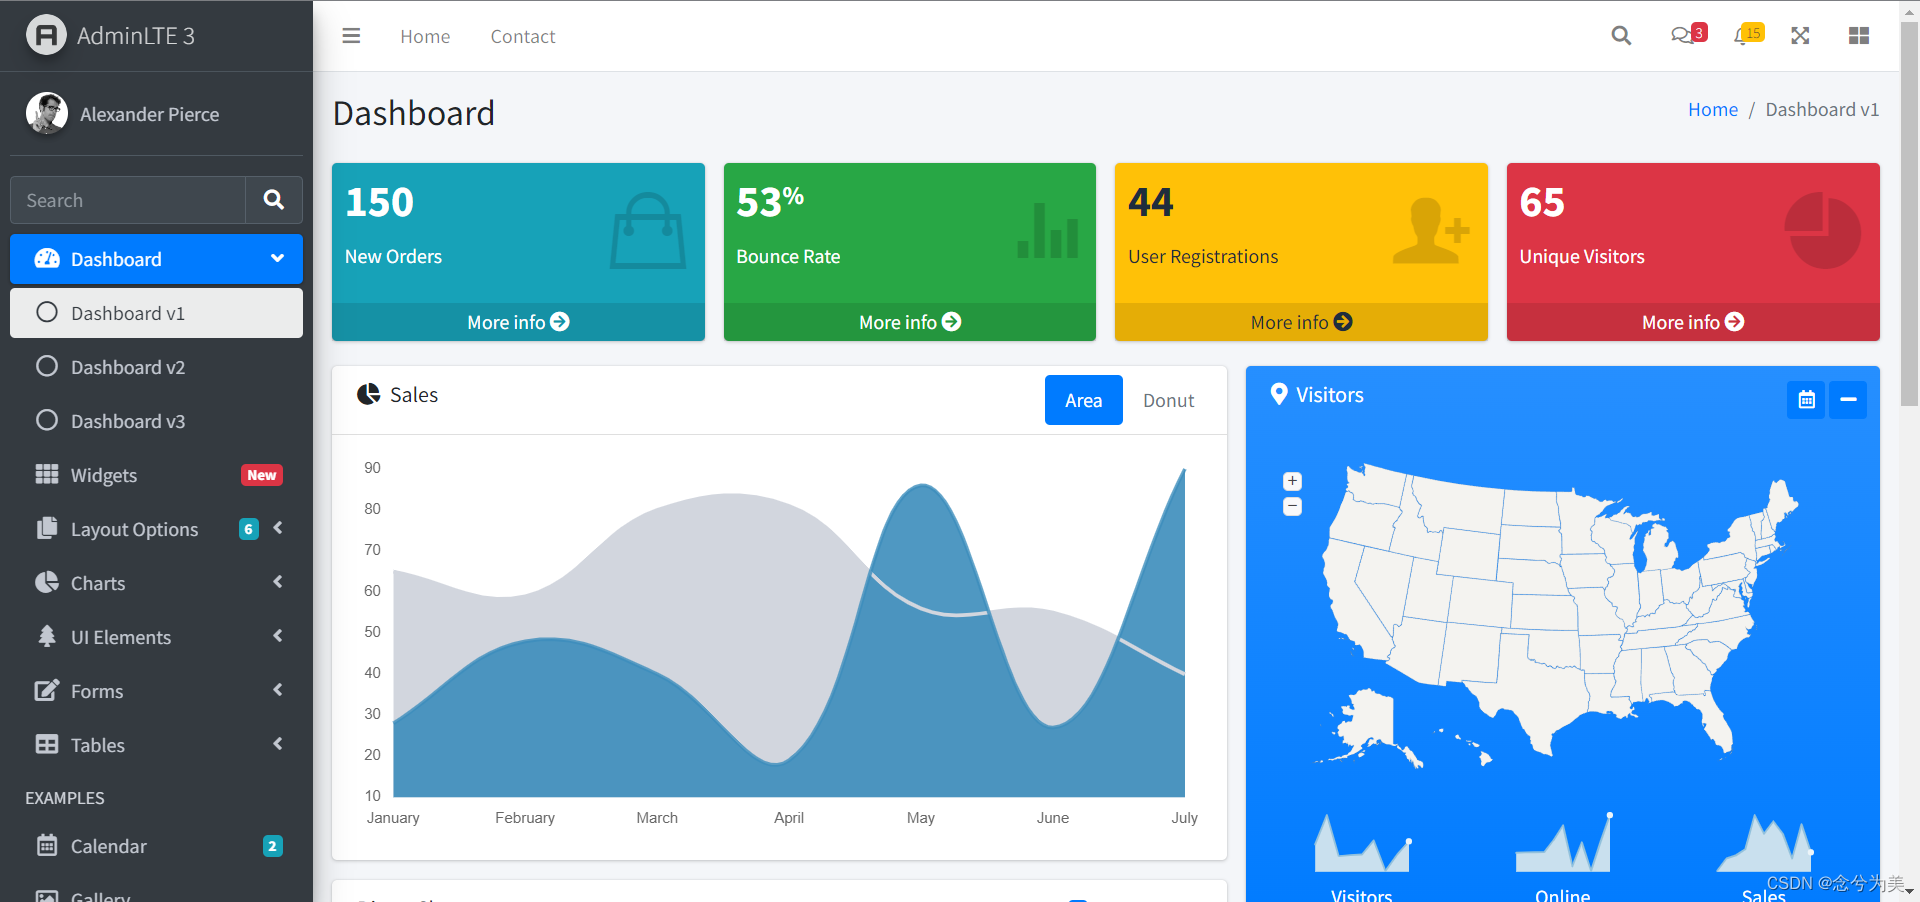This screenshot has width=1920, height=902.
Task: Click More info on User Registrations card
Action: tap(1301, 322)
